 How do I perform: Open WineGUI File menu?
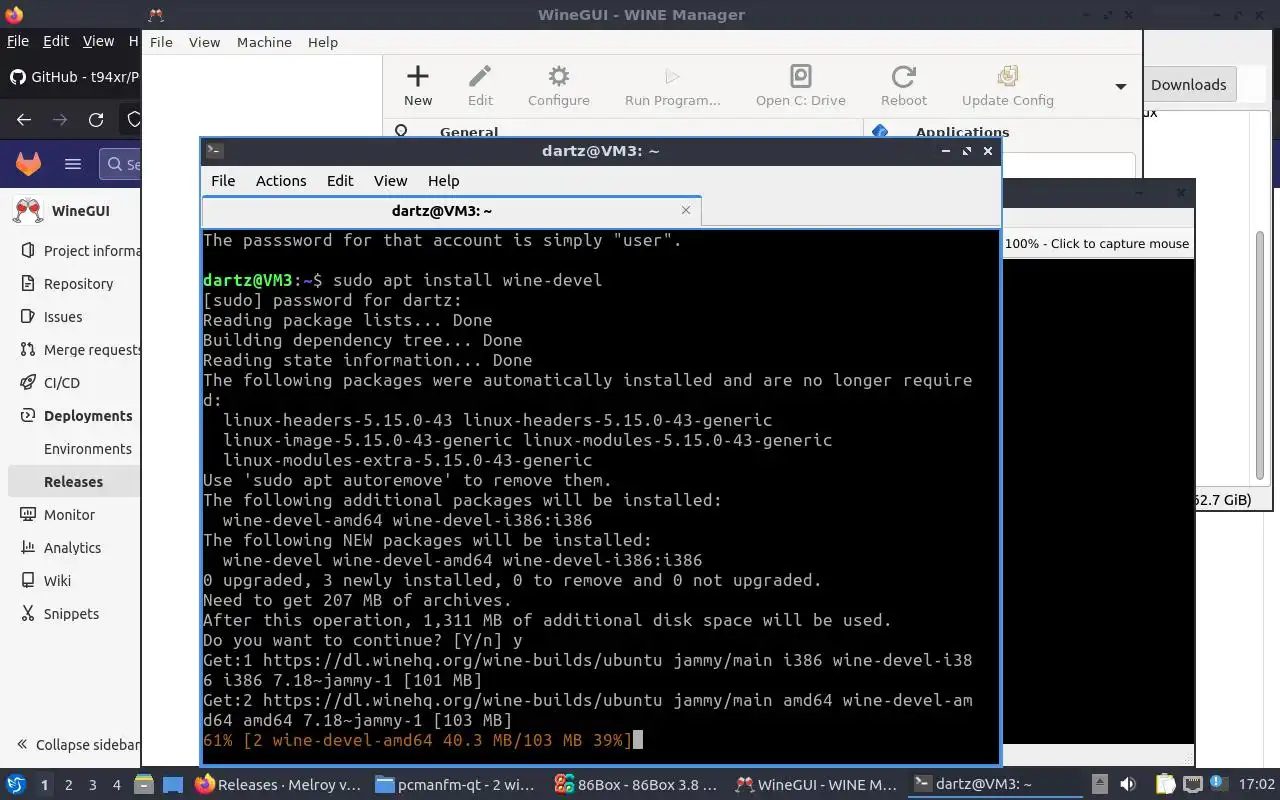161,42
